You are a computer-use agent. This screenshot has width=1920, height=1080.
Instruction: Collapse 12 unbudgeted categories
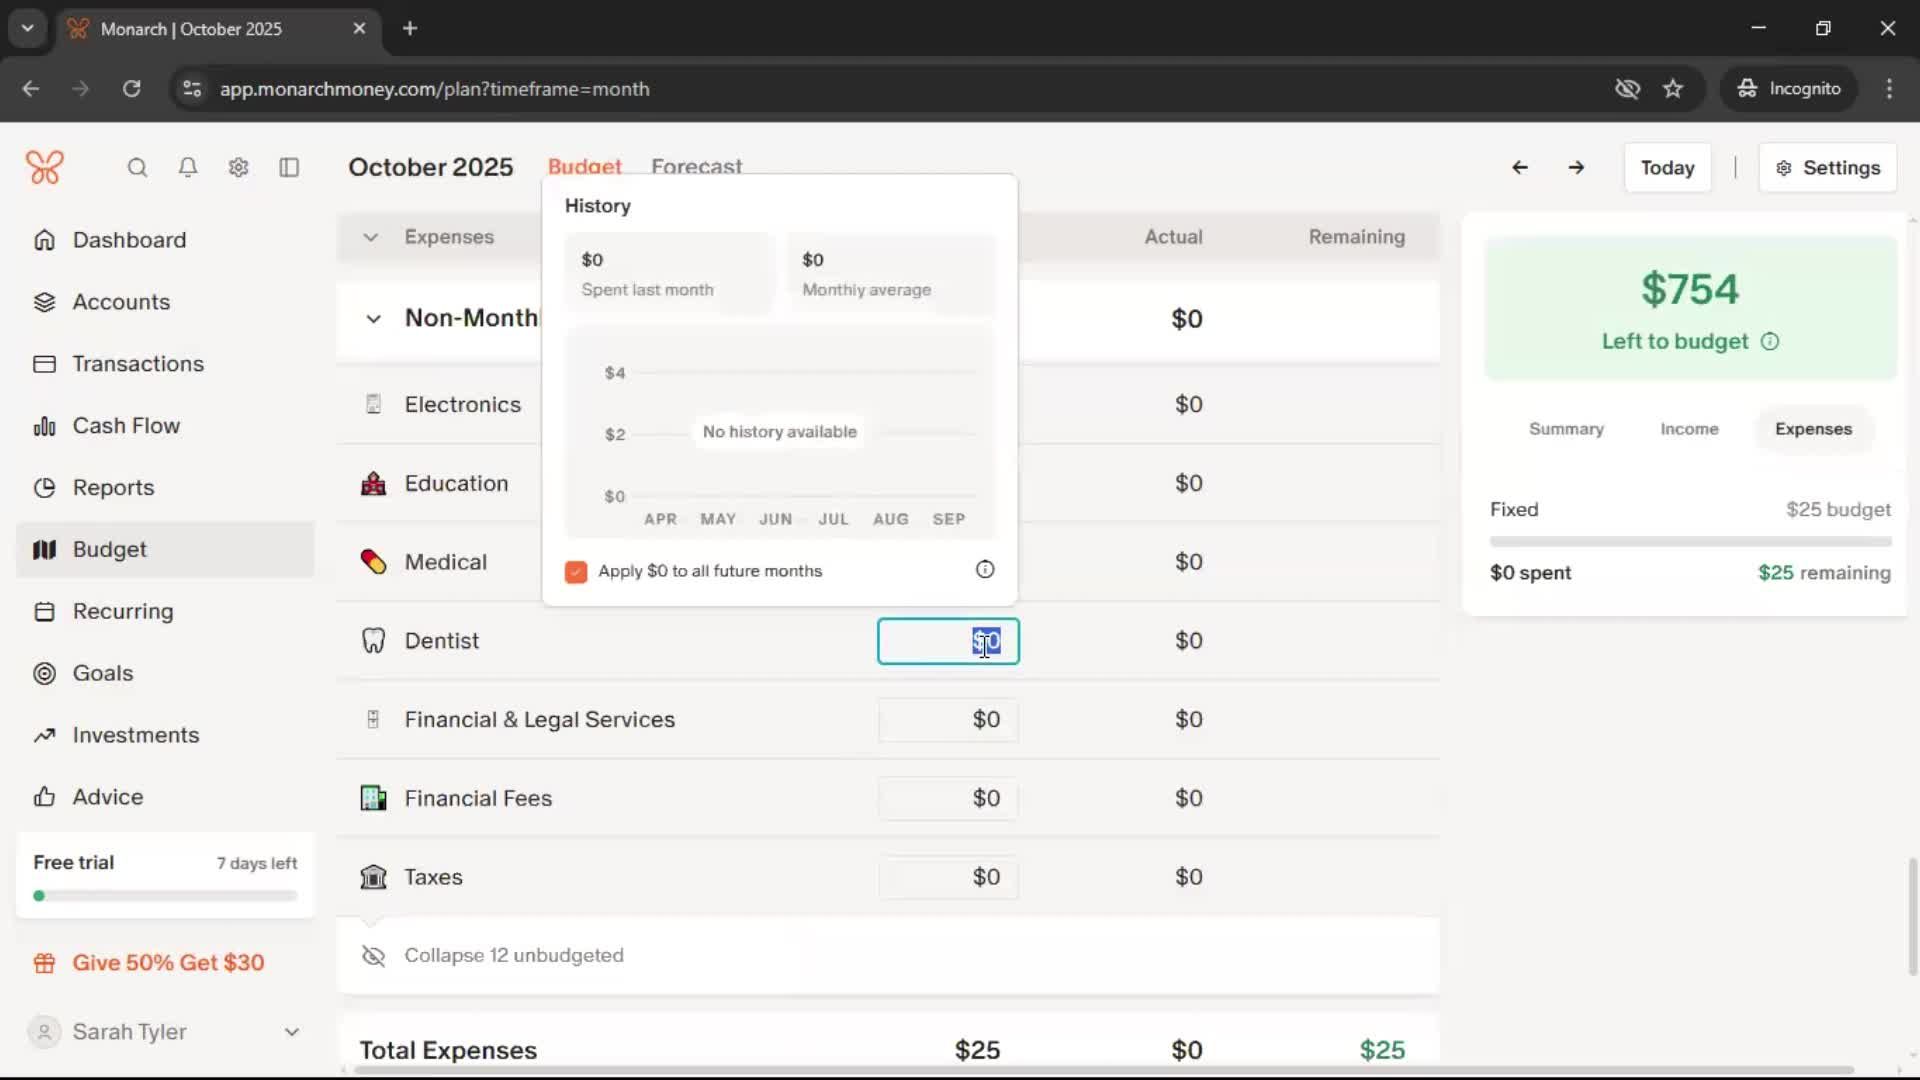[513, 955]
